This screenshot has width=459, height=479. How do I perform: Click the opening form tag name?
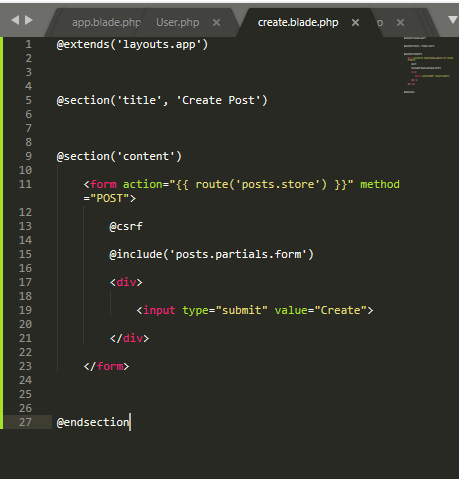[103, 184]
